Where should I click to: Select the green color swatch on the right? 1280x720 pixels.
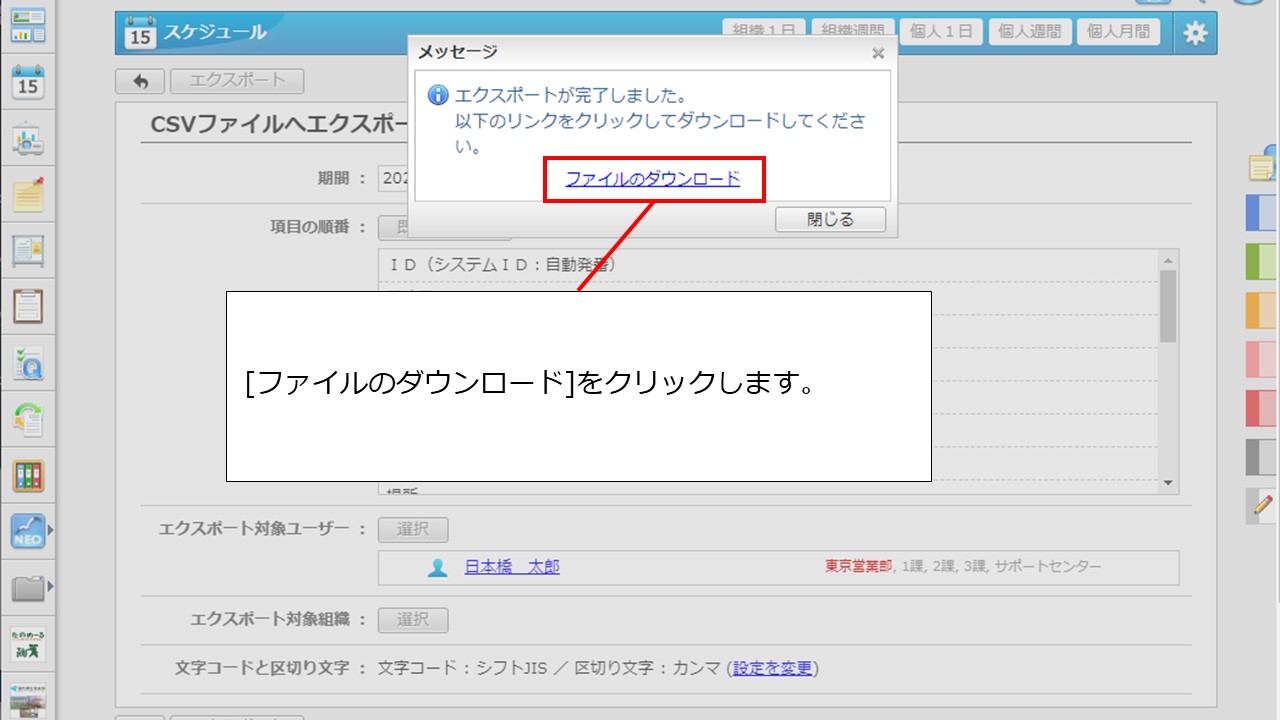point(1262,262)
